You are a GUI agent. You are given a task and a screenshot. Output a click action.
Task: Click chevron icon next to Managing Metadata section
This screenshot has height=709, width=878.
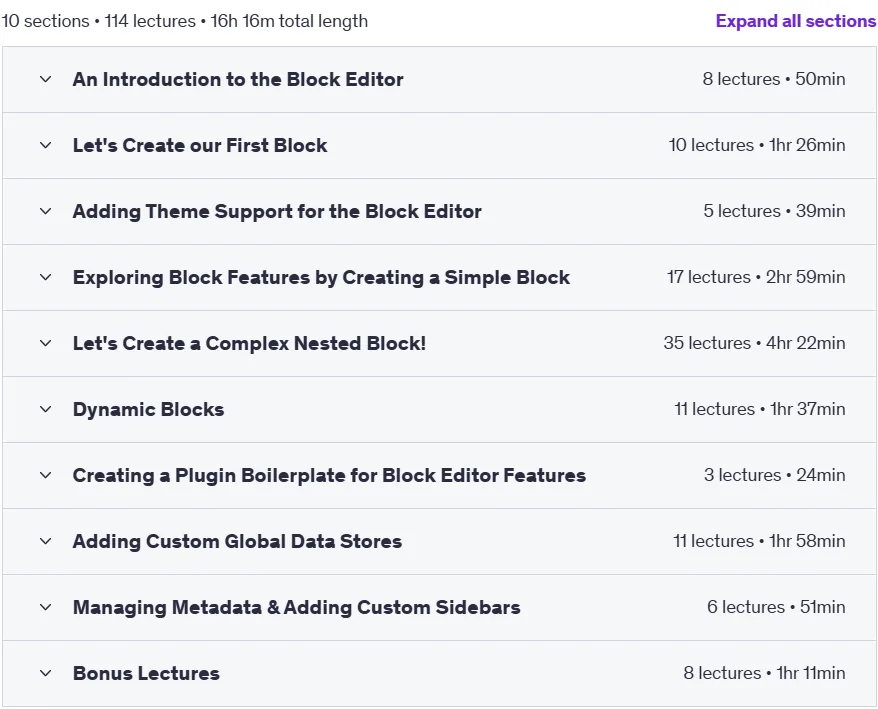tap(46, 608)
